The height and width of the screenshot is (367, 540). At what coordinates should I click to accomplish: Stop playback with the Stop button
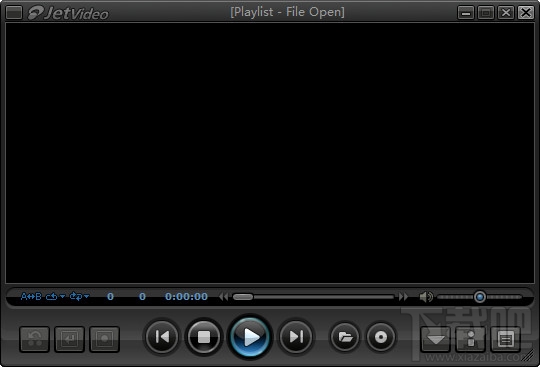click(x=204, y=337)
